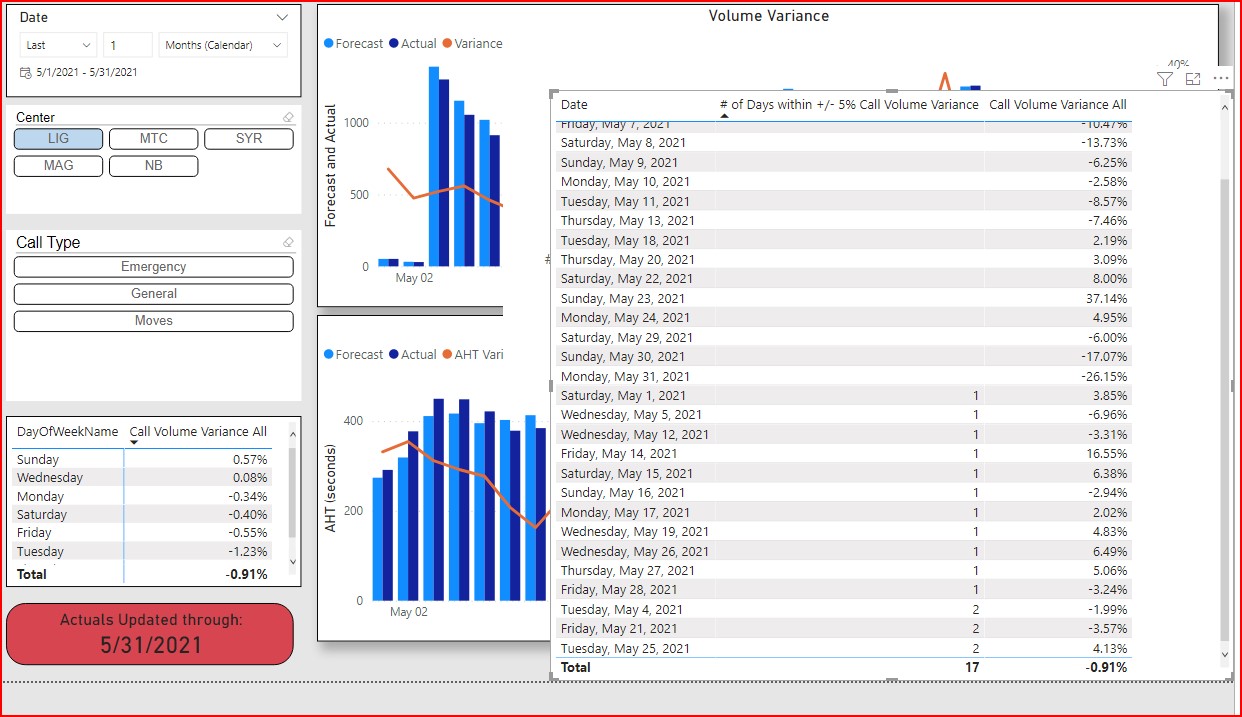Open the Last relative date dropdown
The image size is (1242, 717).
[x=59, y=45]
